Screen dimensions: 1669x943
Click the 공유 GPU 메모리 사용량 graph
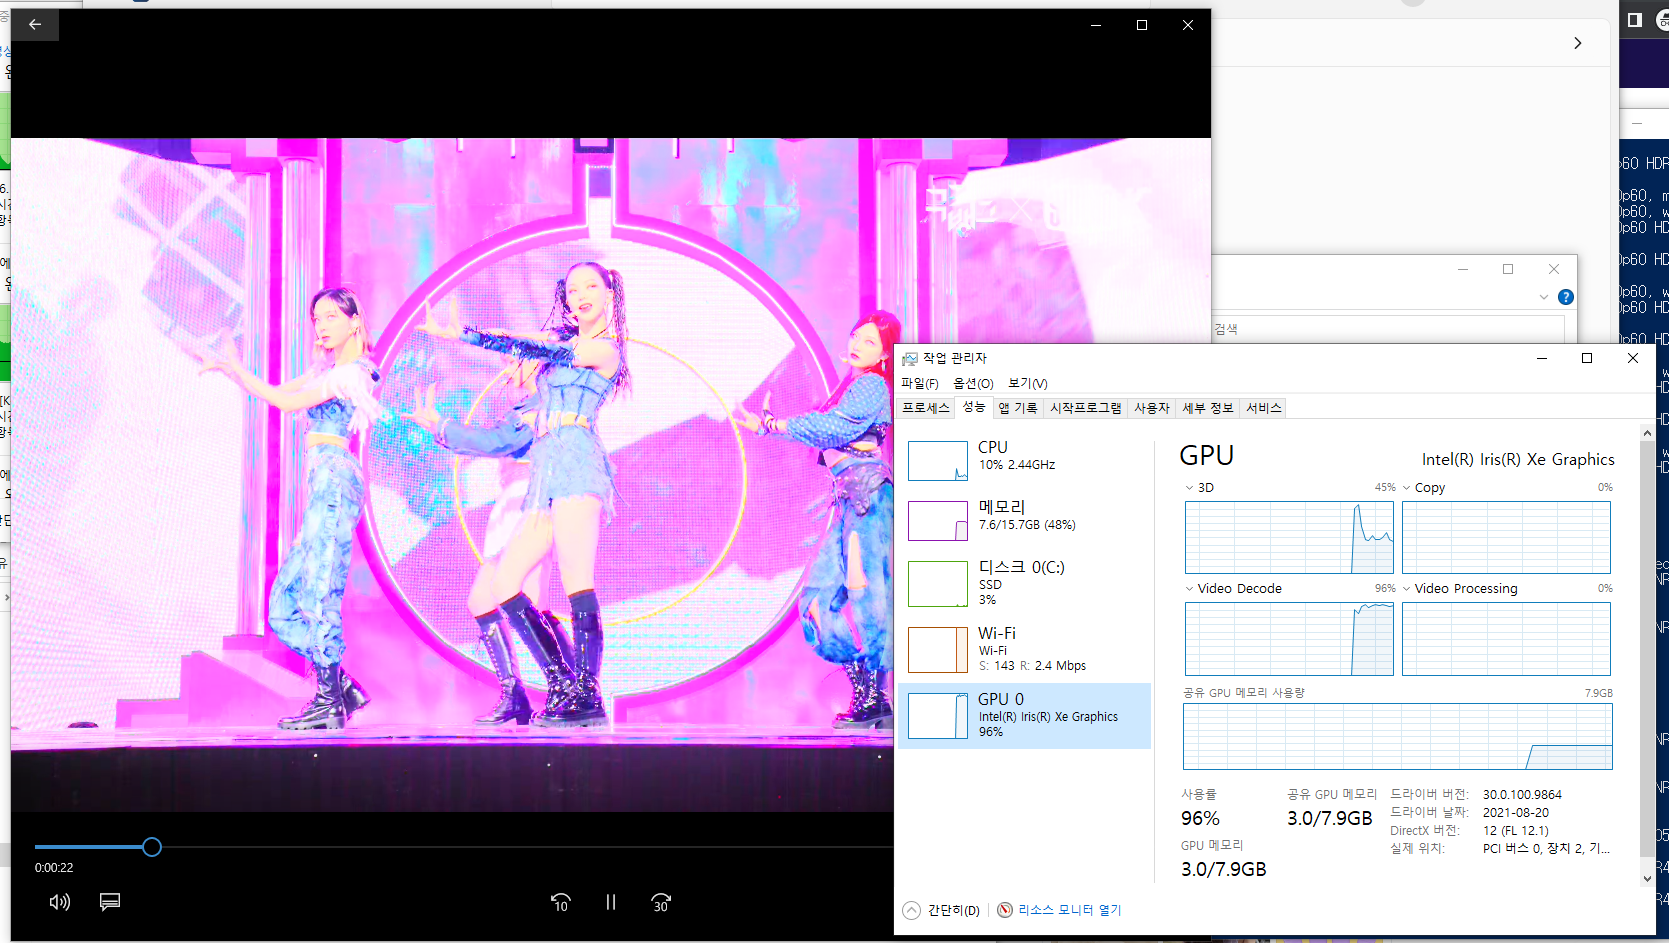click(x=1398, y=736)
